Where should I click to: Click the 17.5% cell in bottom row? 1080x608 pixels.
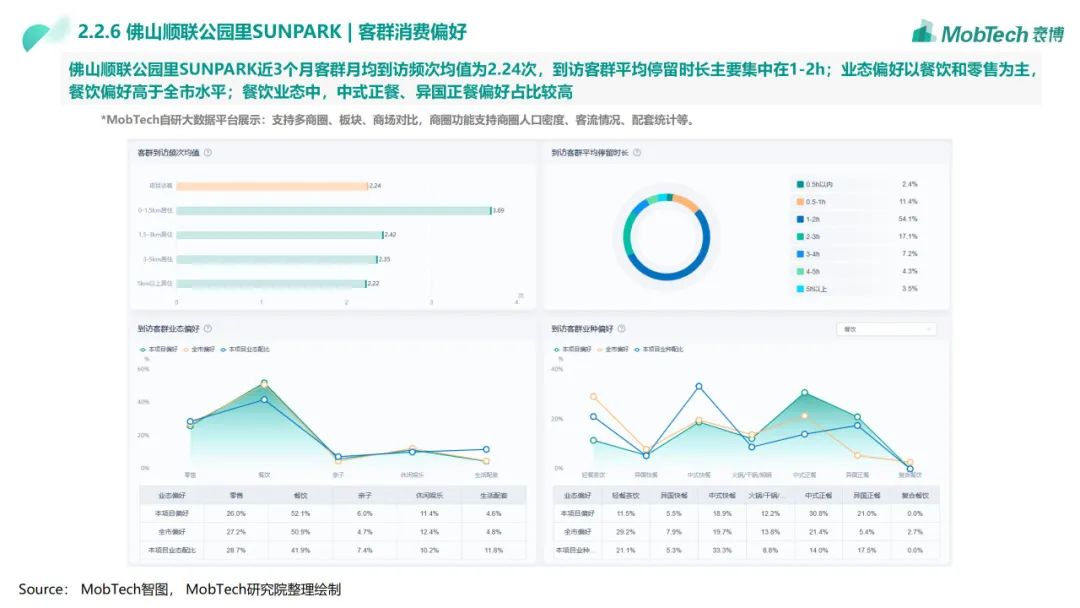[x=866, y=551]
